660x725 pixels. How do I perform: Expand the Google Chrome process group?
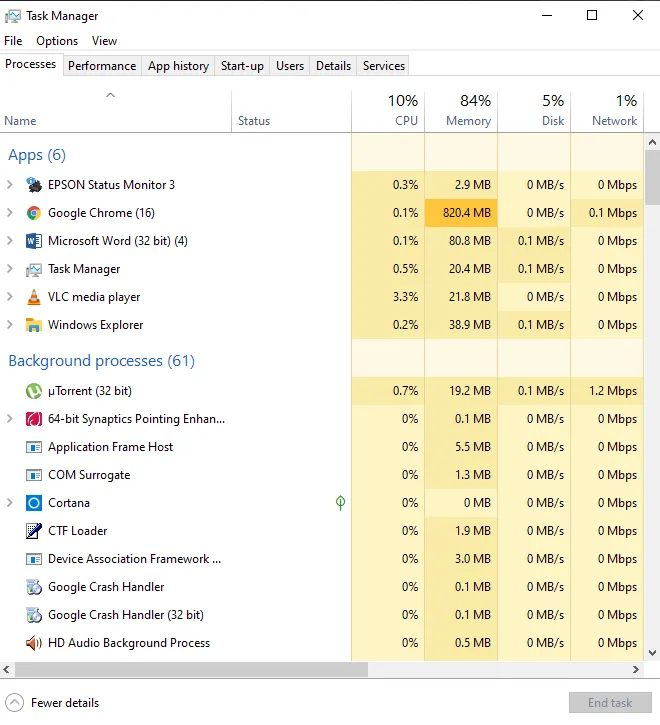[10, 213]
